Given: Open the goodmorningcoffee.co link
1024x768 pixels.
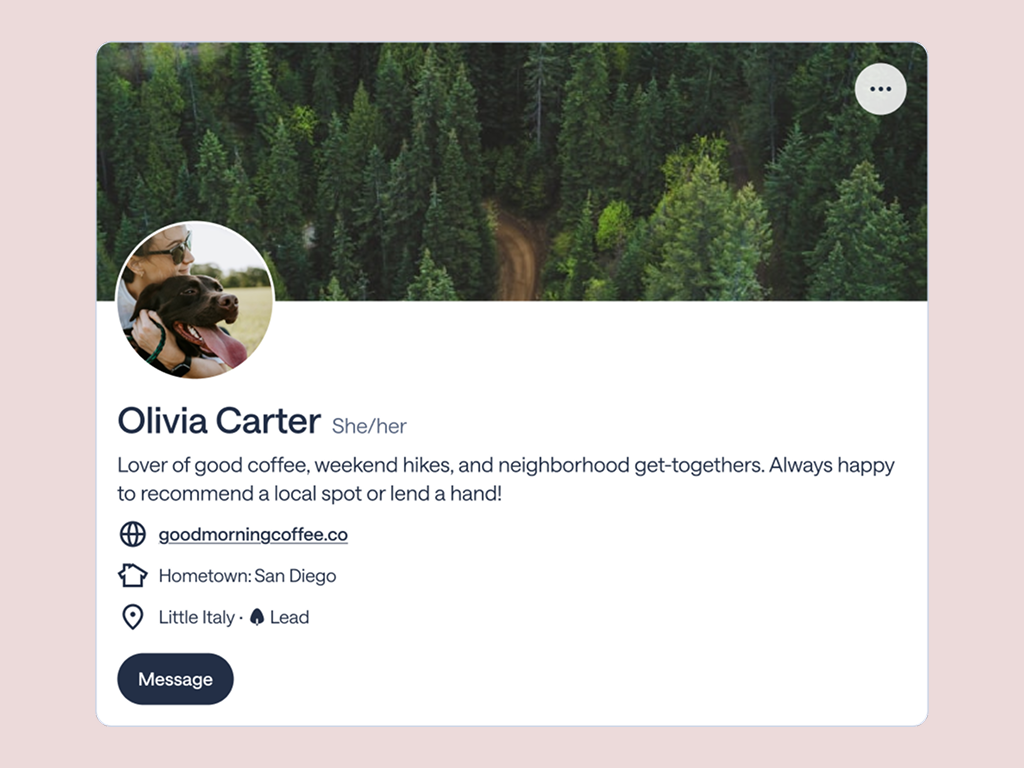Looking at the screenshot, I should 253,535.
